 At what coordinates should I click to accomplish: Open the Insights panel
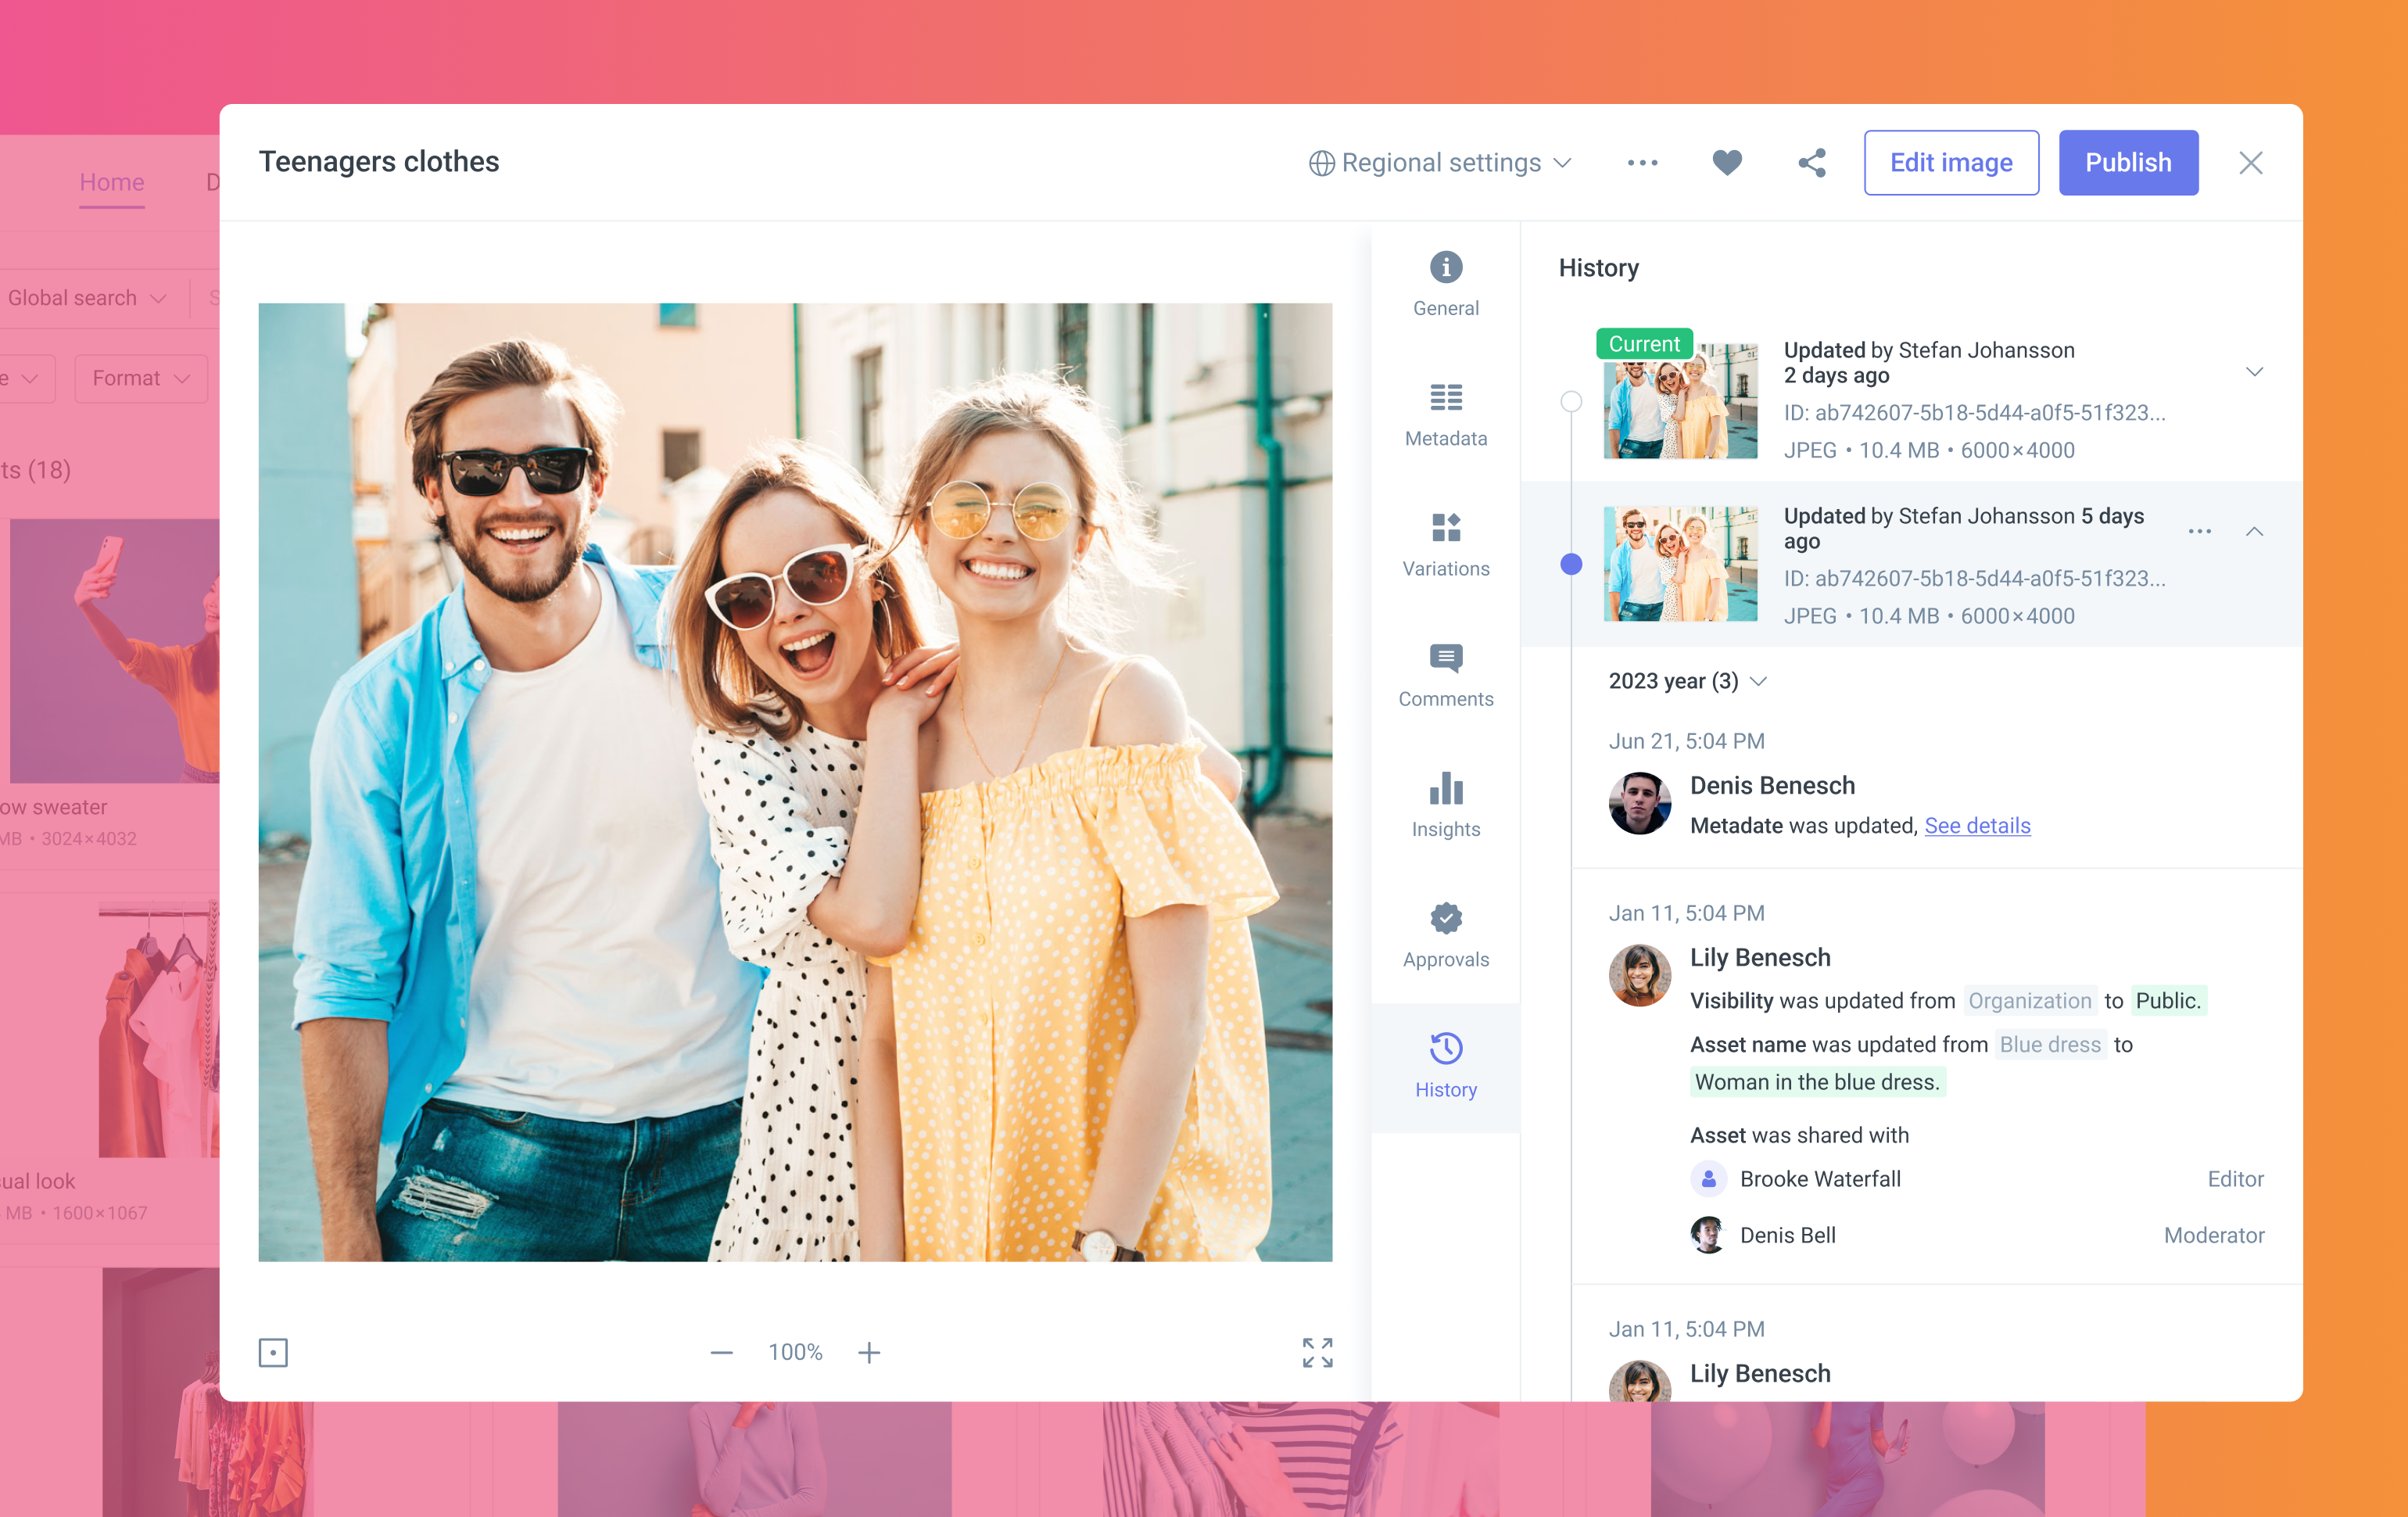click(1445, 805)
